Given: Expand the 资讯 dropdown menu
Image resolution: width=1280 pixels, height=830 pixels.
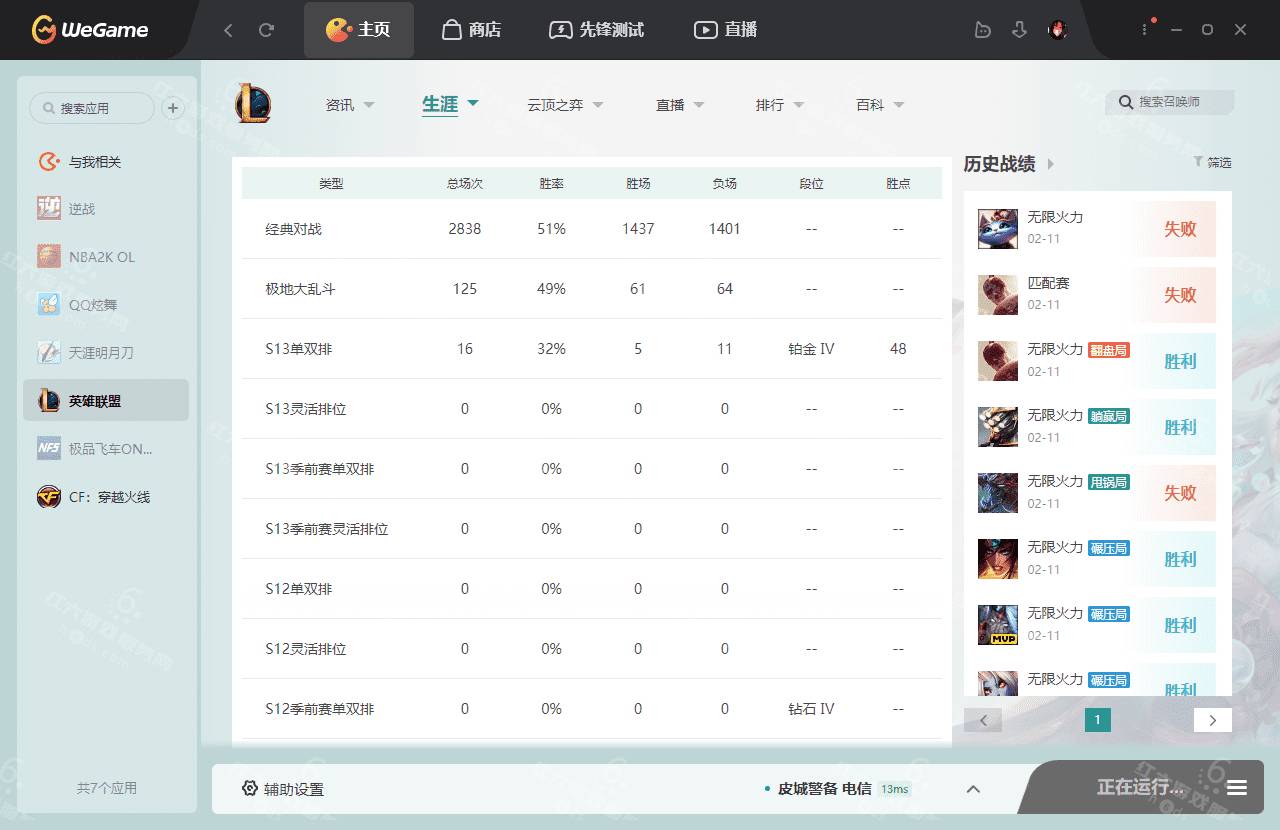Looking at the screenshot, I should coord(350,105).
